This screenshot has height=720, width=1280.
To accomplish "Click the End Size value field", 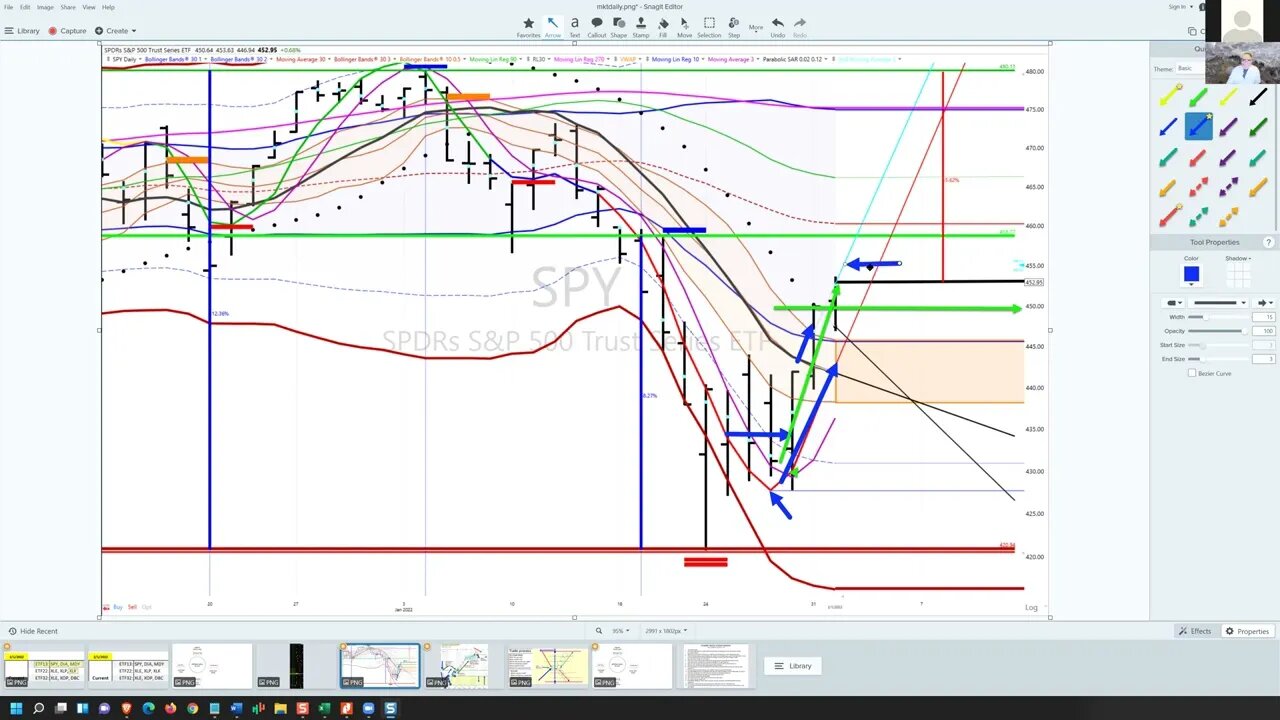I will pos(1265,359).
